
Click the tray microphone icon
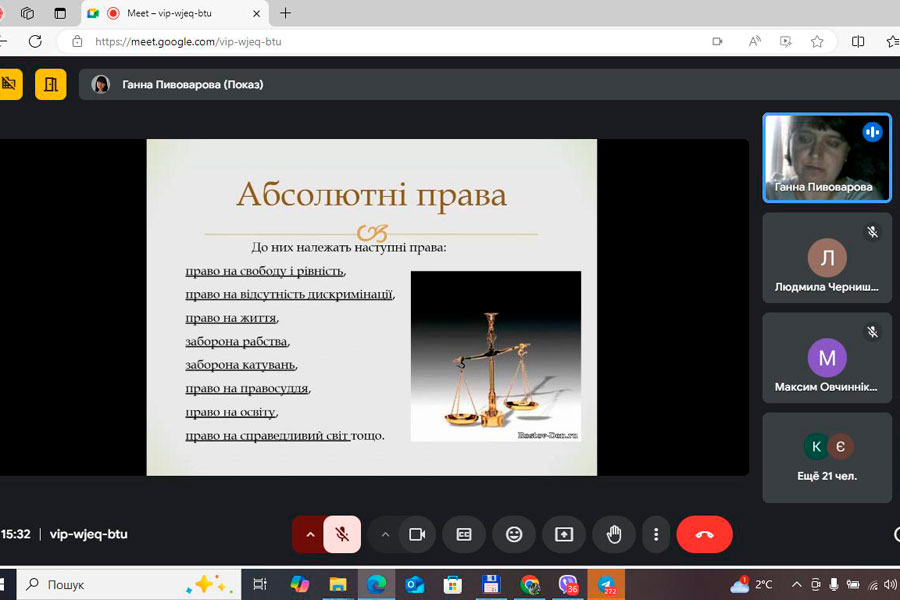pos(834,584)
